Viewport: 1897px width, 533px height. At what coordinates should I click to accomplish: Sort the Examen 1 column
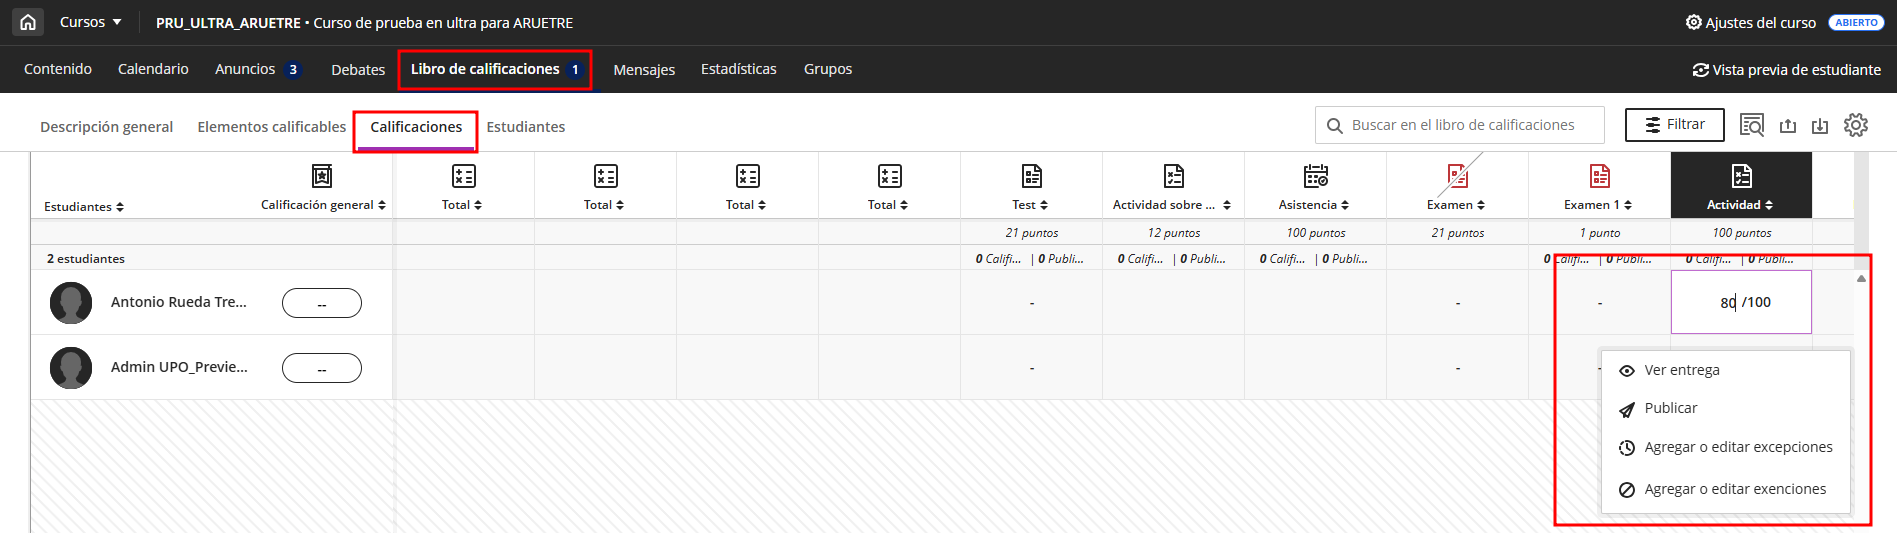[x=1628, y=205]
